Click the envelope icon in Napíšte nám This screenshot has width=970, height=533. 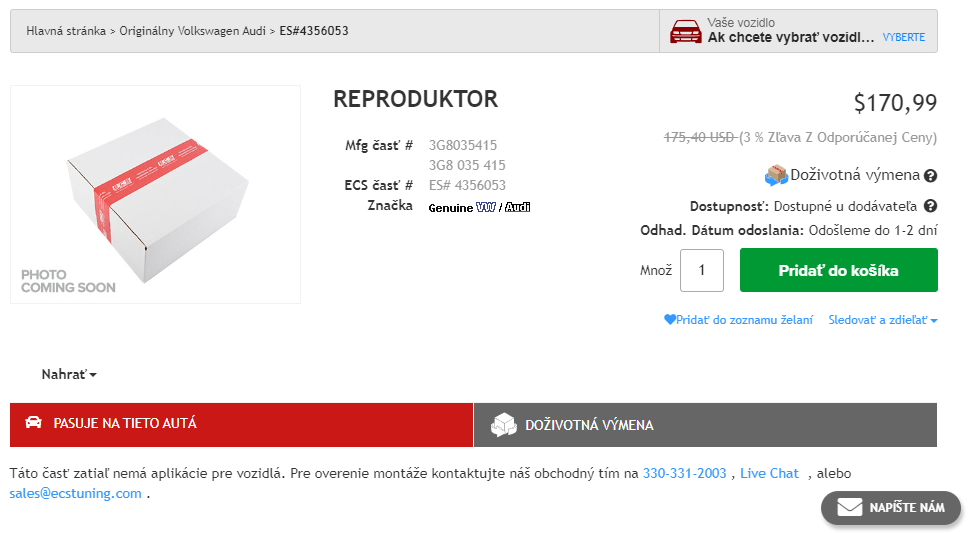849,508
